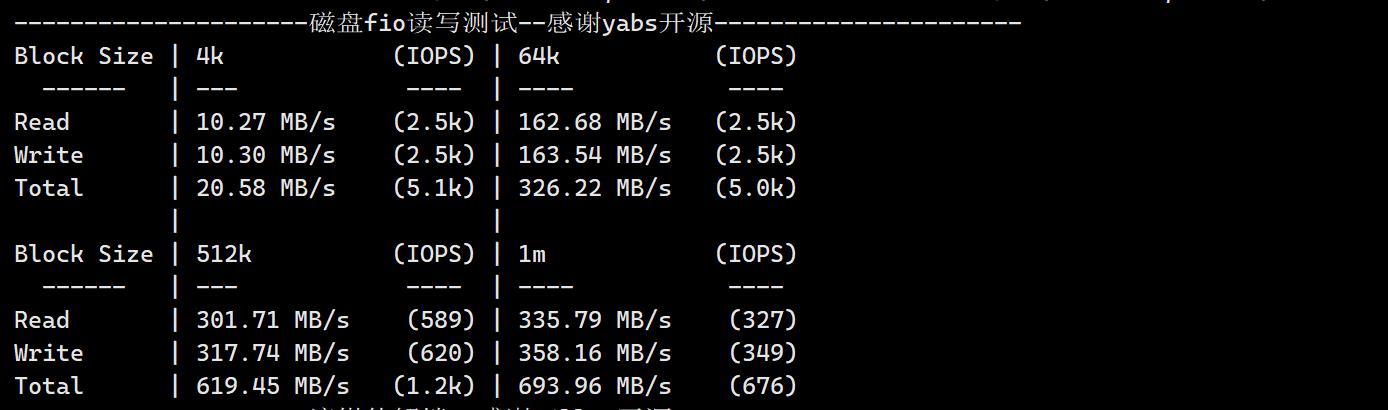
Task: Select the 10.27 MB/s read speed value
Action: pyautogui.click(x=266, y=122)
